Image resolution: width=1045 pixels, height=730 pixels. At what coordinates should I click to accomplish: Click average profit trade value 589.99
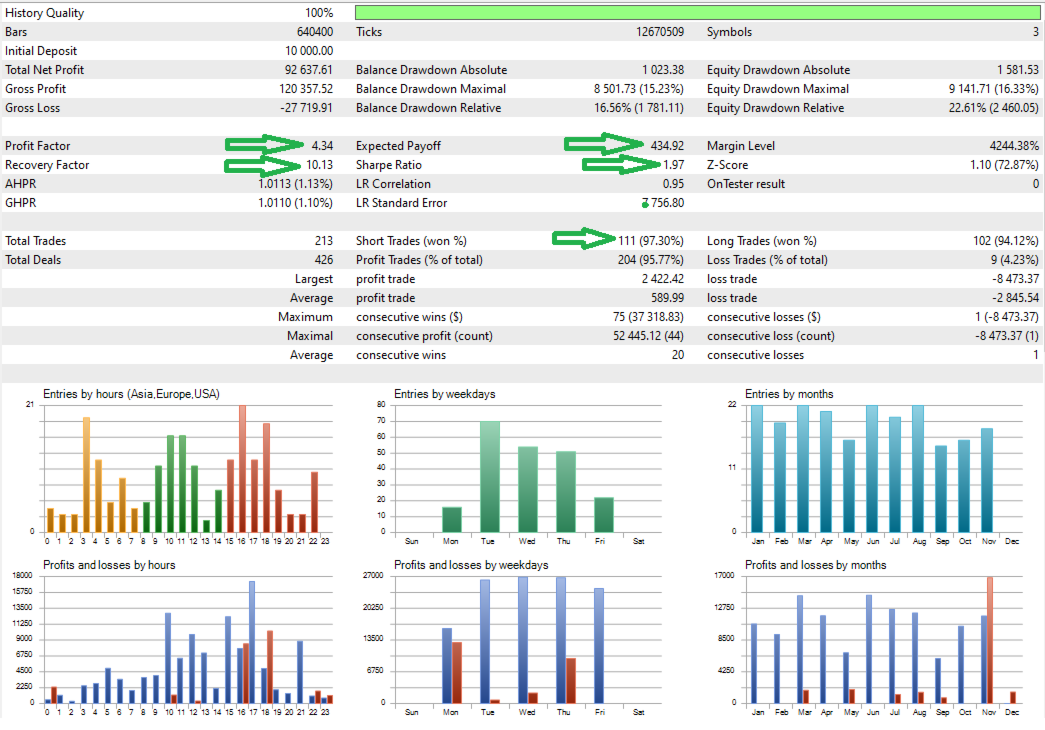tap(668, 298)
